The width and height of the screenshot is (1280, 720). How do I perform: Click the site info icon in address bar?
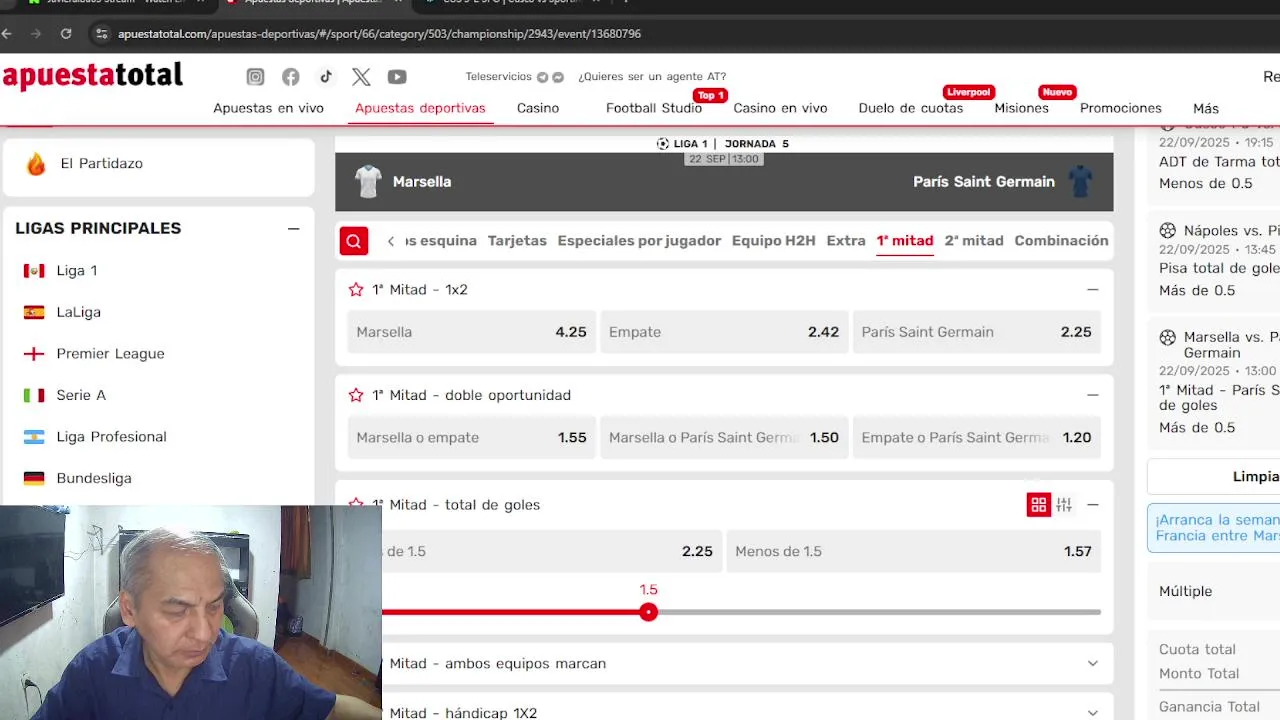[101, 33]
